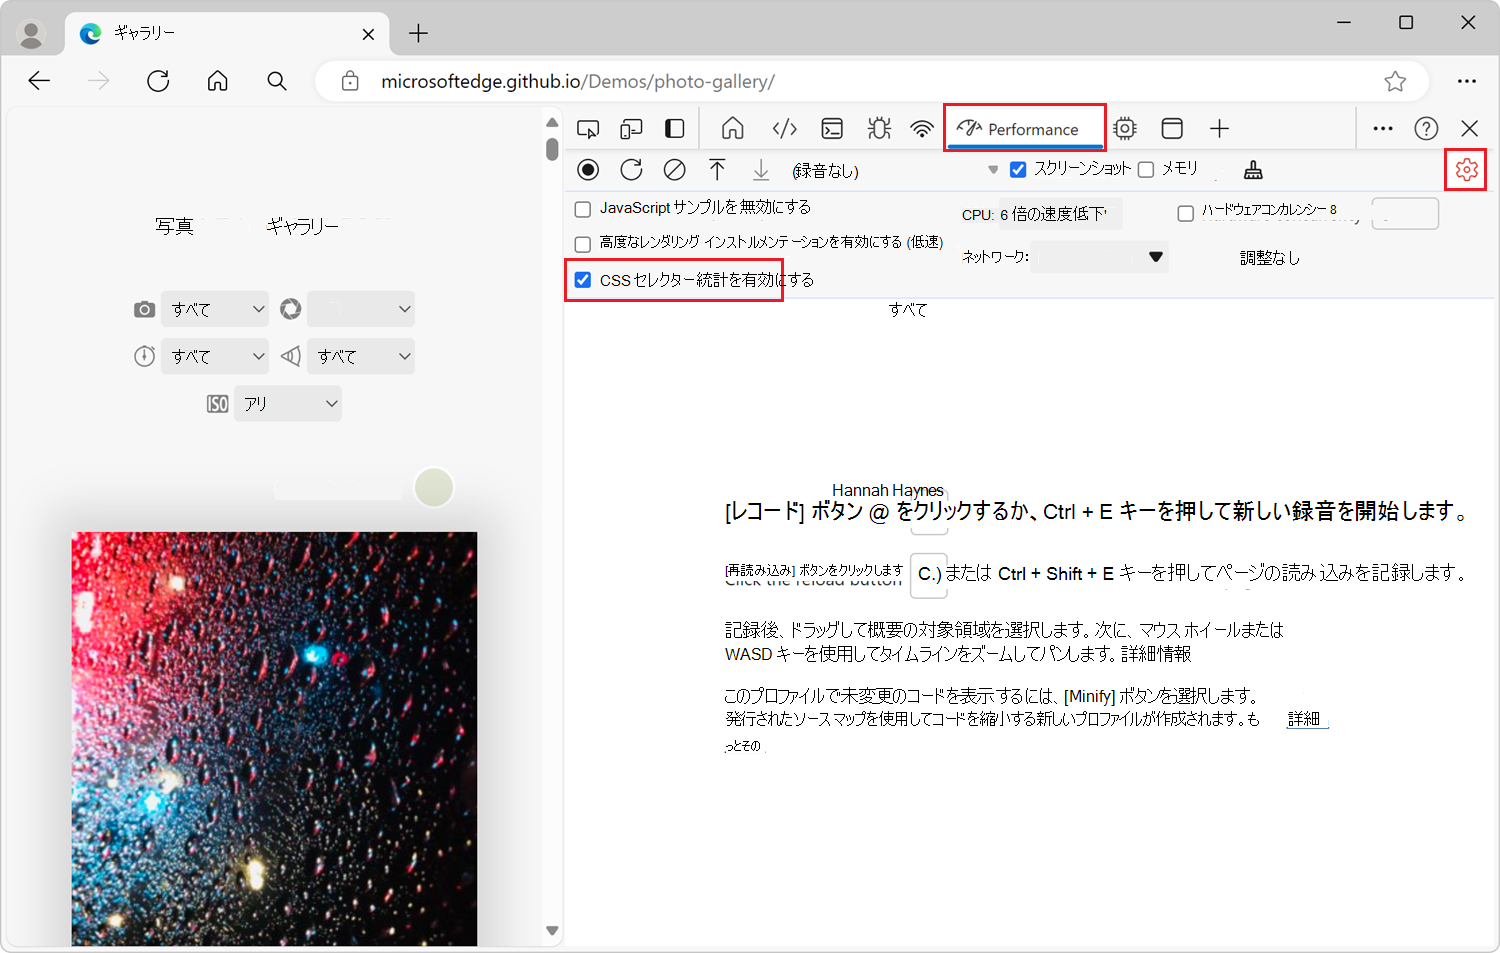Image resolution: width=1500 pixels, height=953 pixels.
Task: Clear all performance recordings
Action: (x=674, y=169)
